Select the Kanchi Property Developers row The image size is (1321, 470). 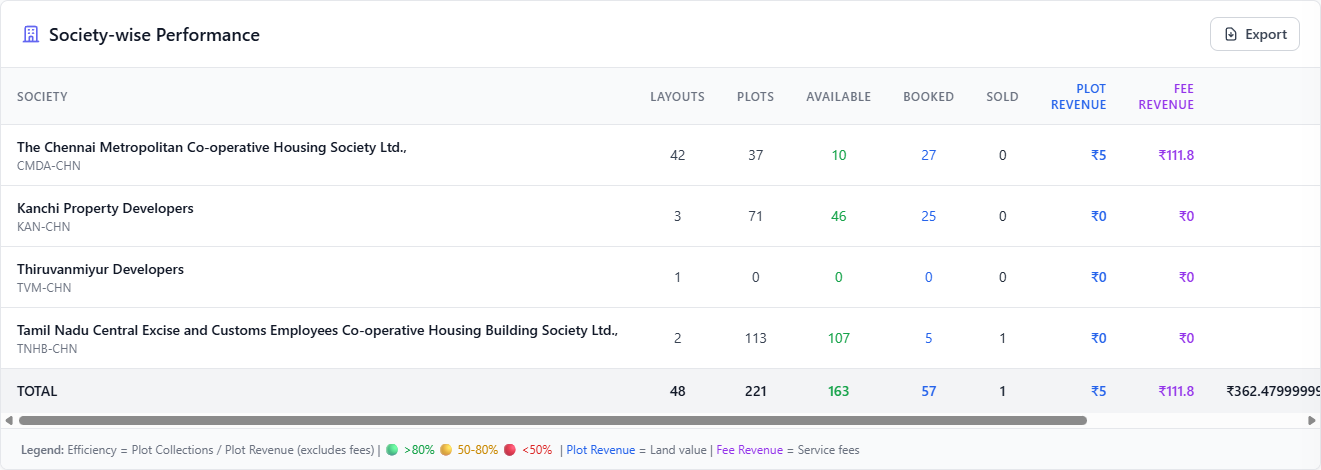pos(660,216)
